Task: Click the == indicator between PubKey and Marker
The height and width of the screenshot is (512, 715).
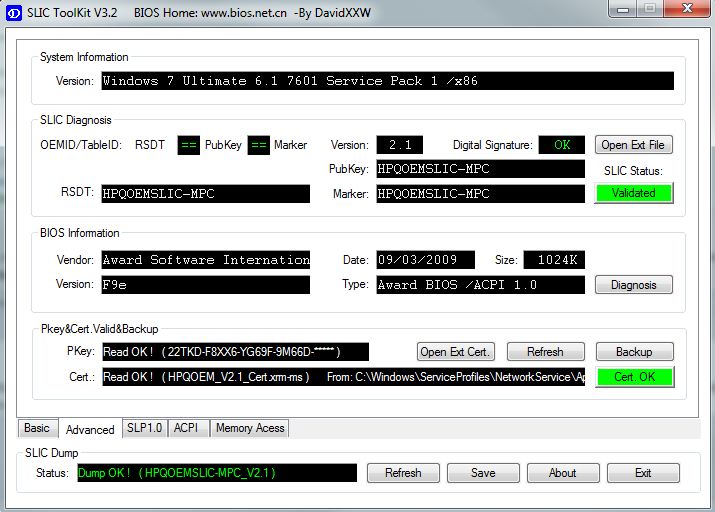Action: pyautogui.click(x=259, y=145)
